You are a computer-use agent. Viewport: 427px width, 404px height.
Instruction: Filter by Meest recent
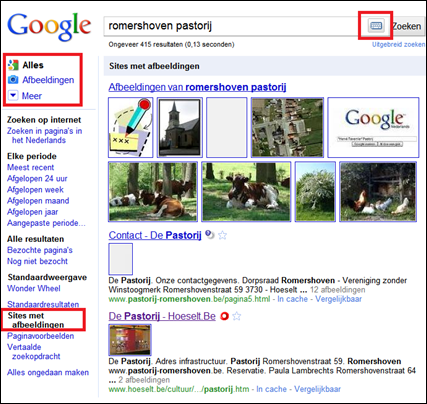pos(30,167)
